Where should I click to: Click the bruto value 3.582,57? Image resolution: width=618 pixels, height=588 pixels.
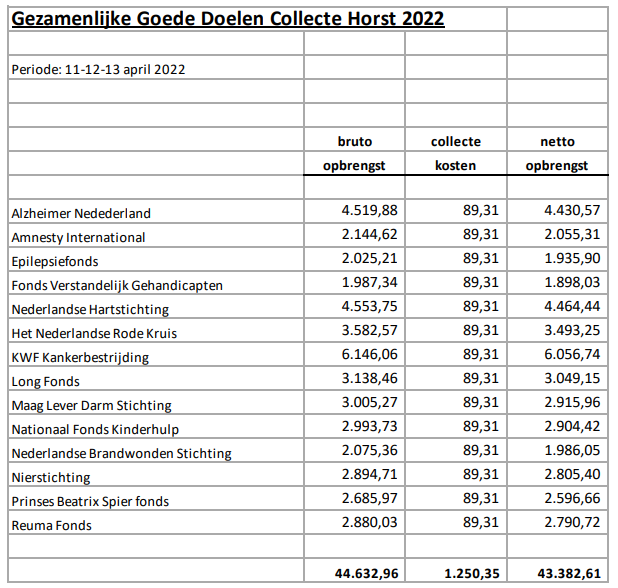click(x=369, y=331)
